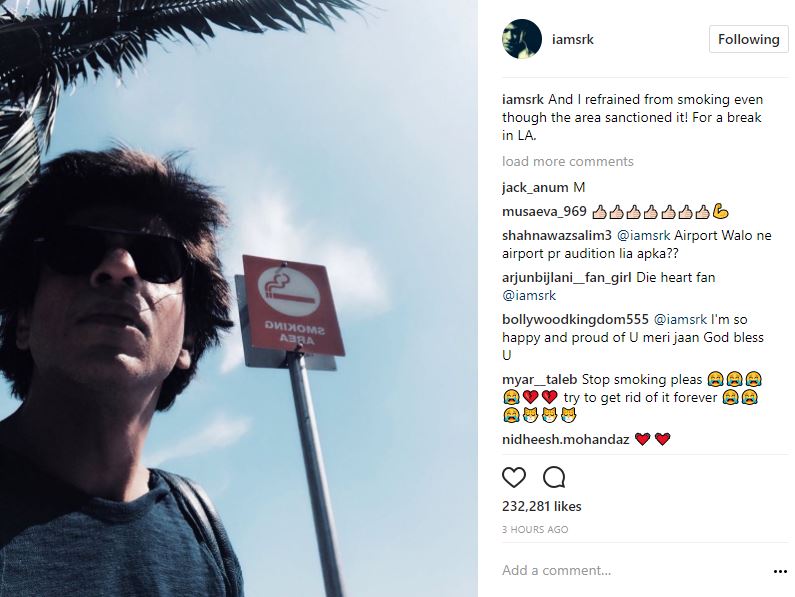
Task: Open the three-dot more options menu
Action: coord(780,571)
